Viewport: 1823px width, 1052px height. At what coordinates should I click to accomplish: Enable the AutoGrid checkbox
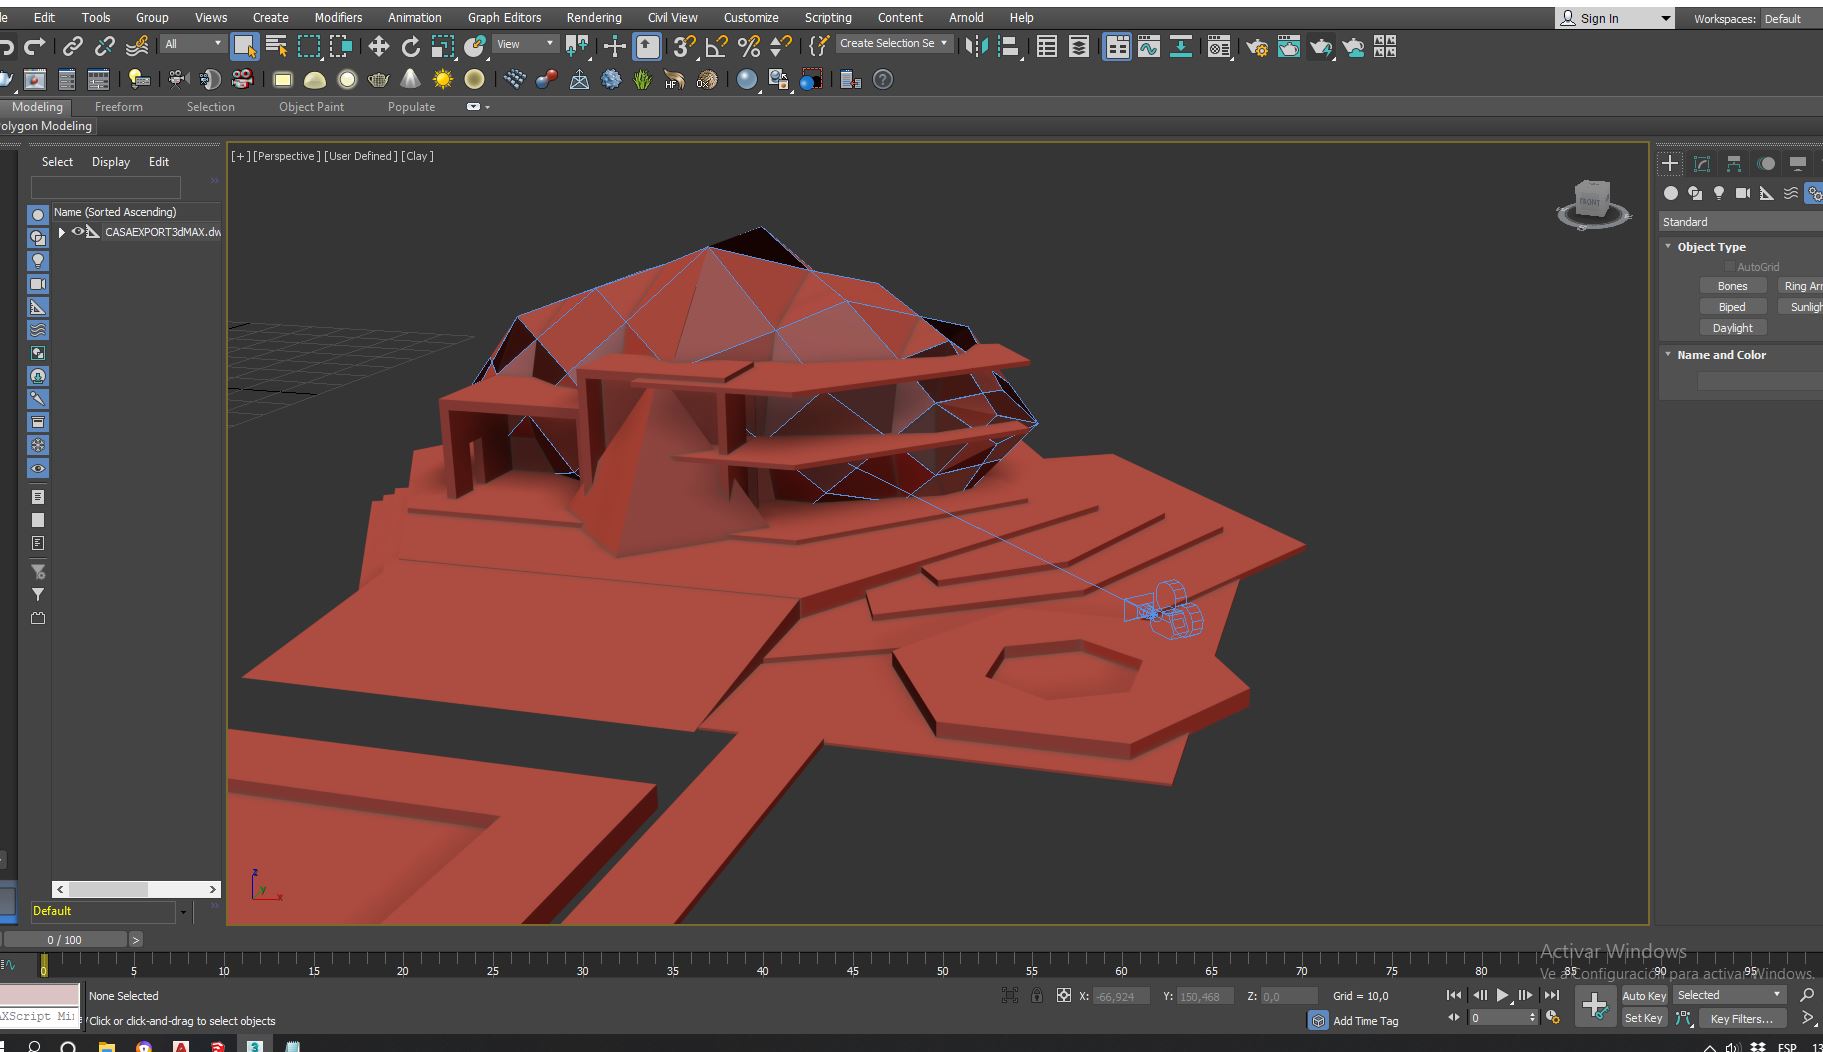coord(1729,267)
